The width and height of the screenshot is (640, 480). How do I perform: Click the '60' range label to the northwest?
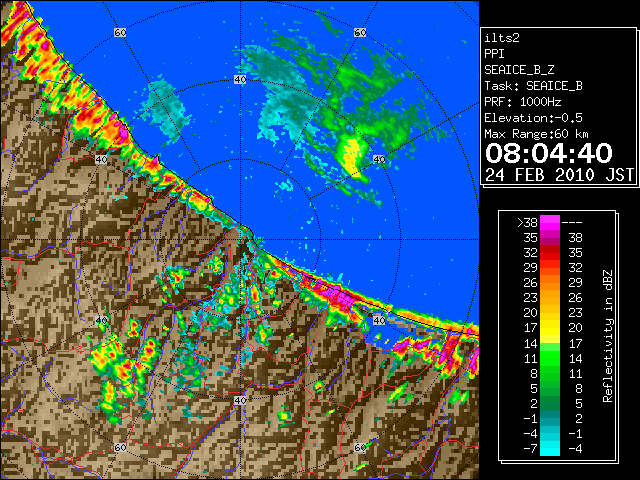coord(120,32)
